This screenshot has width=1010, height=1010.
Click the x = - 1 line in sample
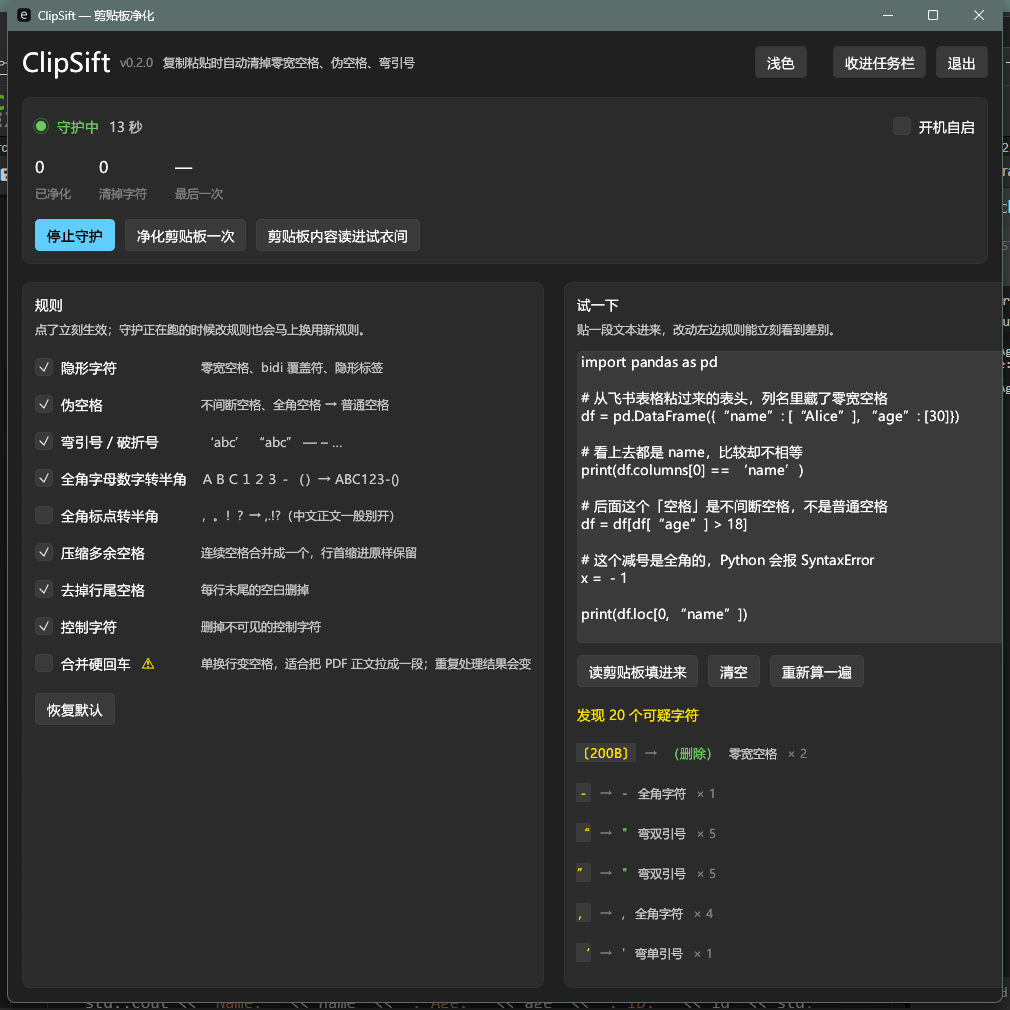pos(604,578)
